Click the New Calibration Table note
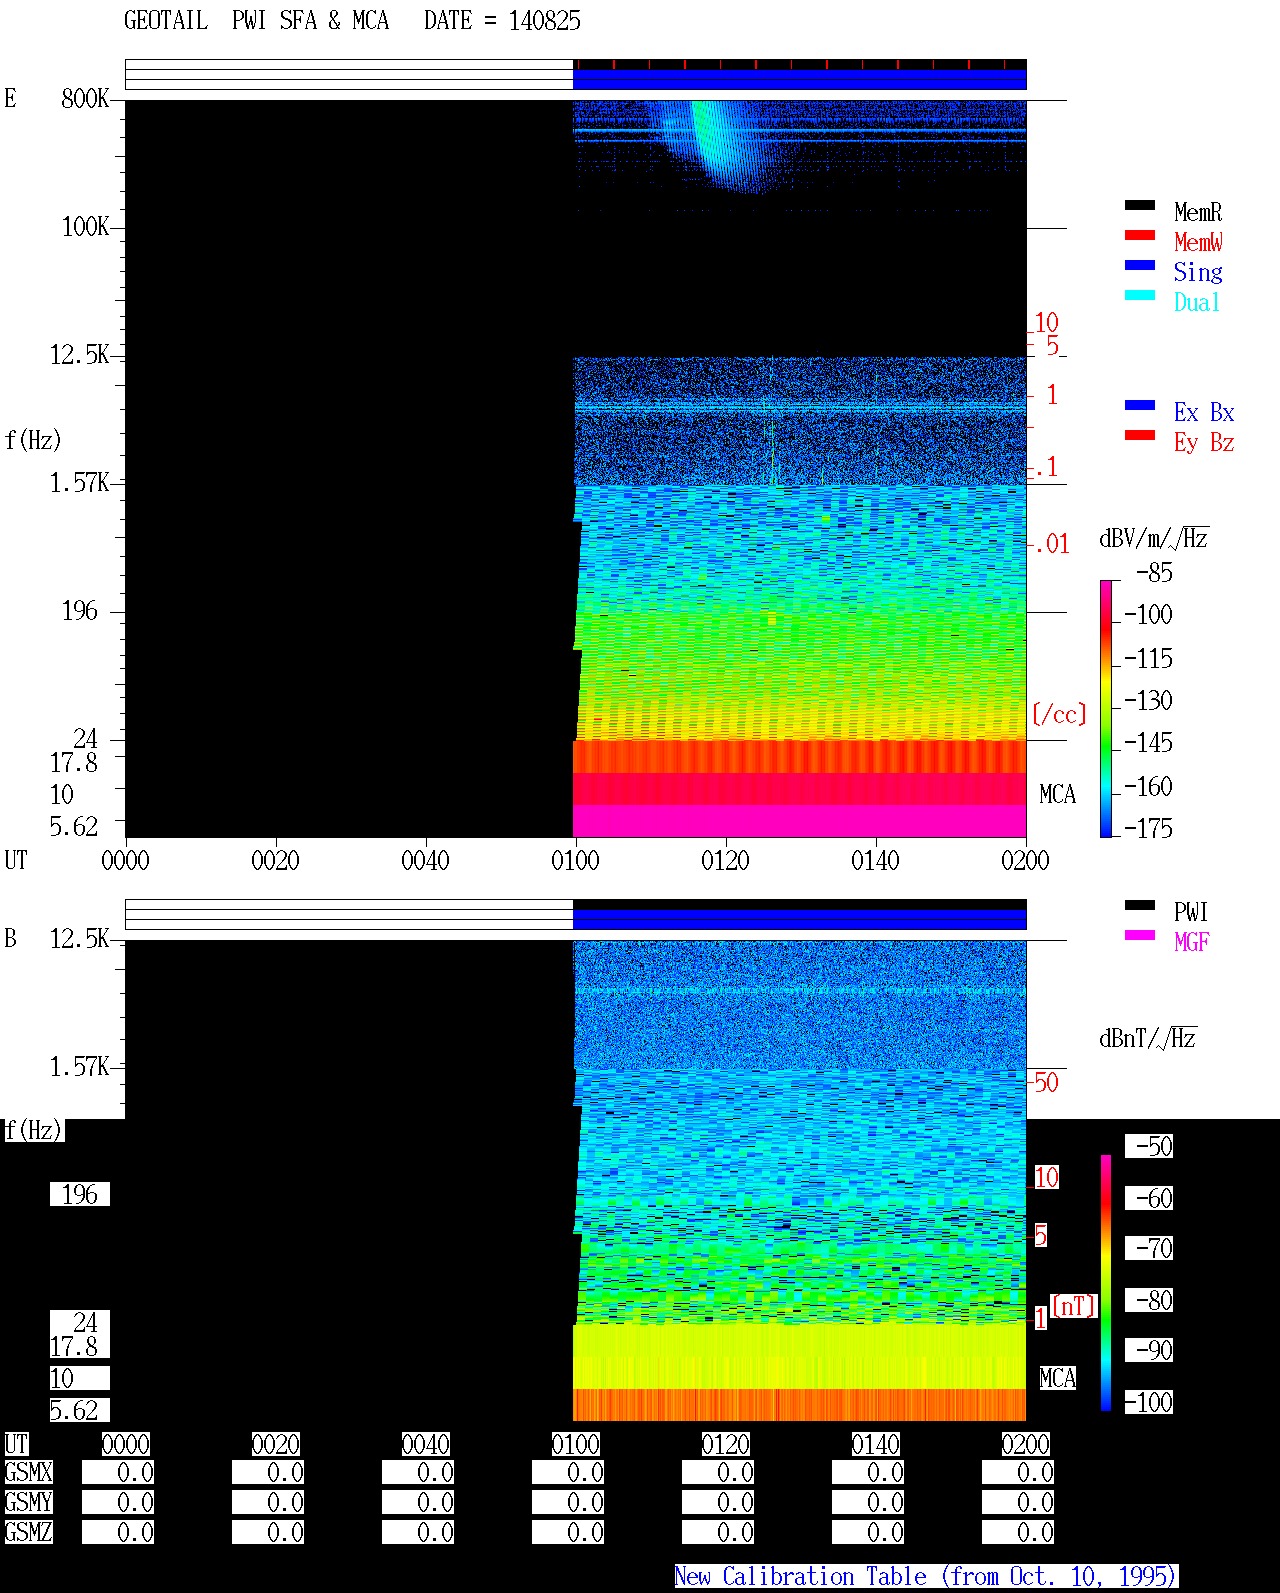This screenshot has width=1280, height=1593. (x=926, y=1576)
